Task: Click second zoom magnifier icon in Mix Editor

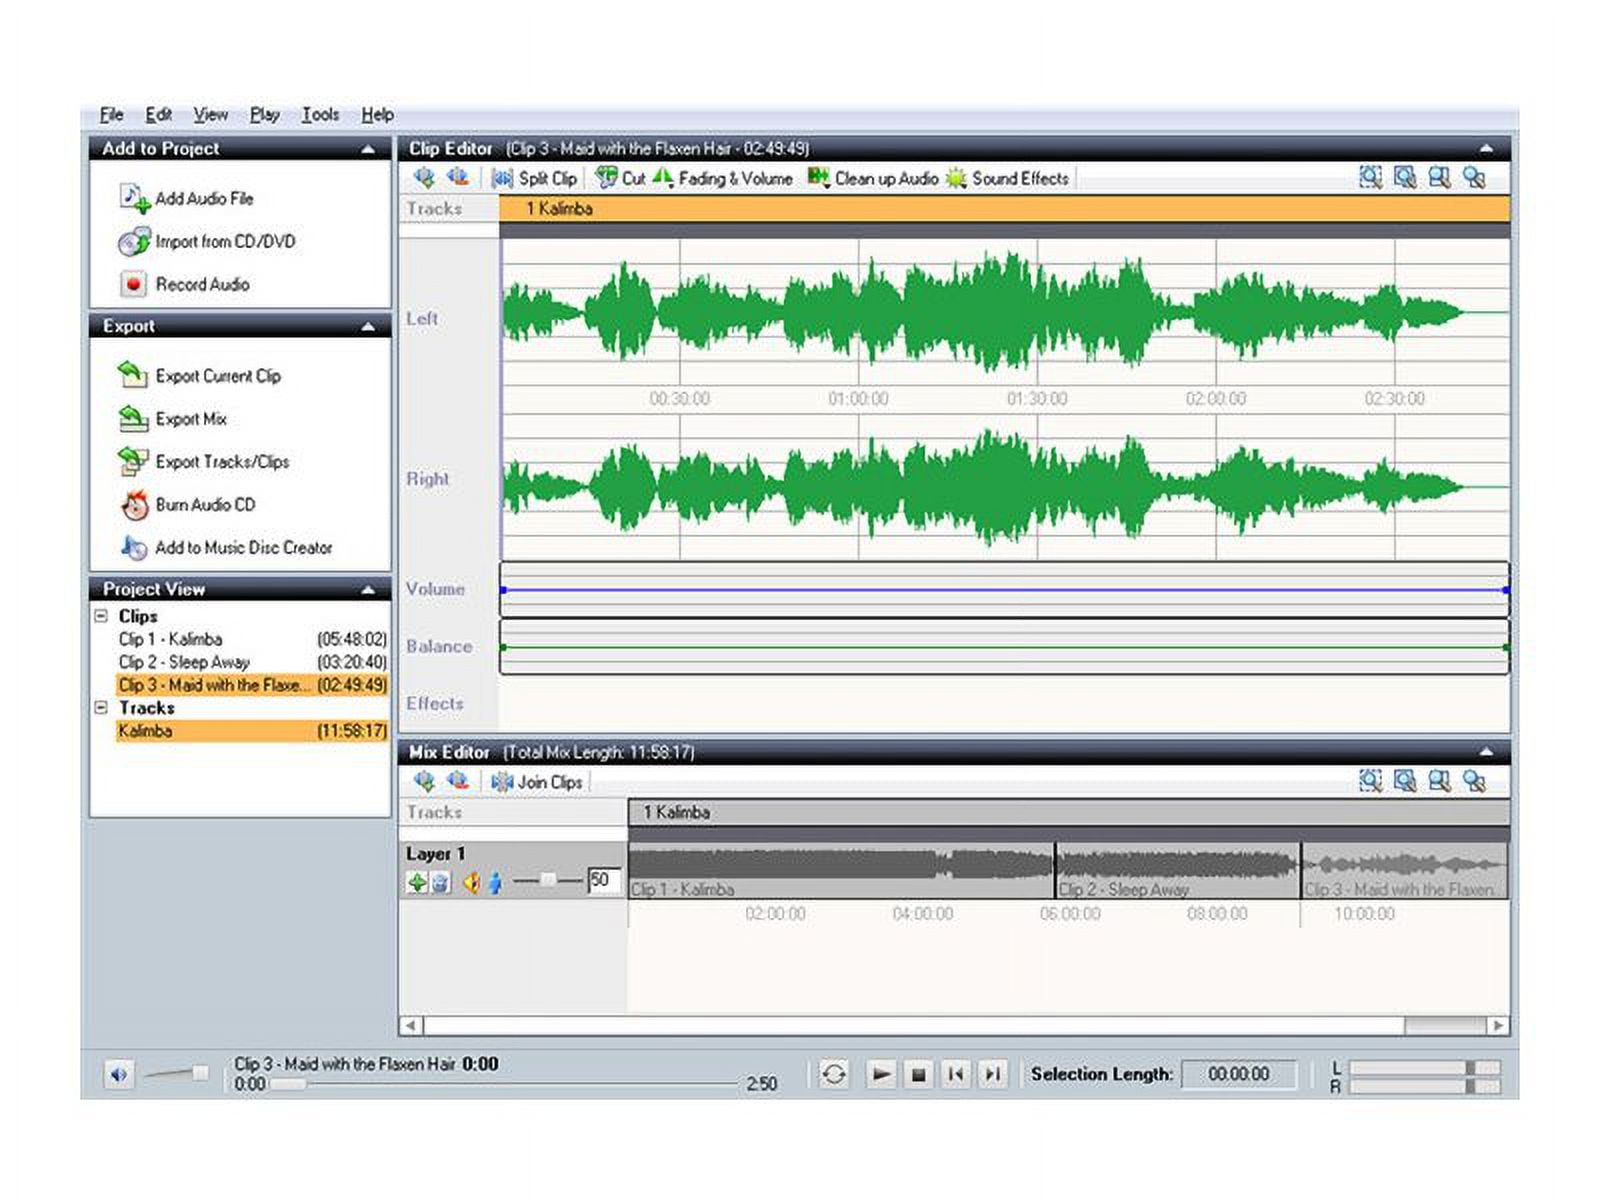Action: click(x=1405, y=781)
